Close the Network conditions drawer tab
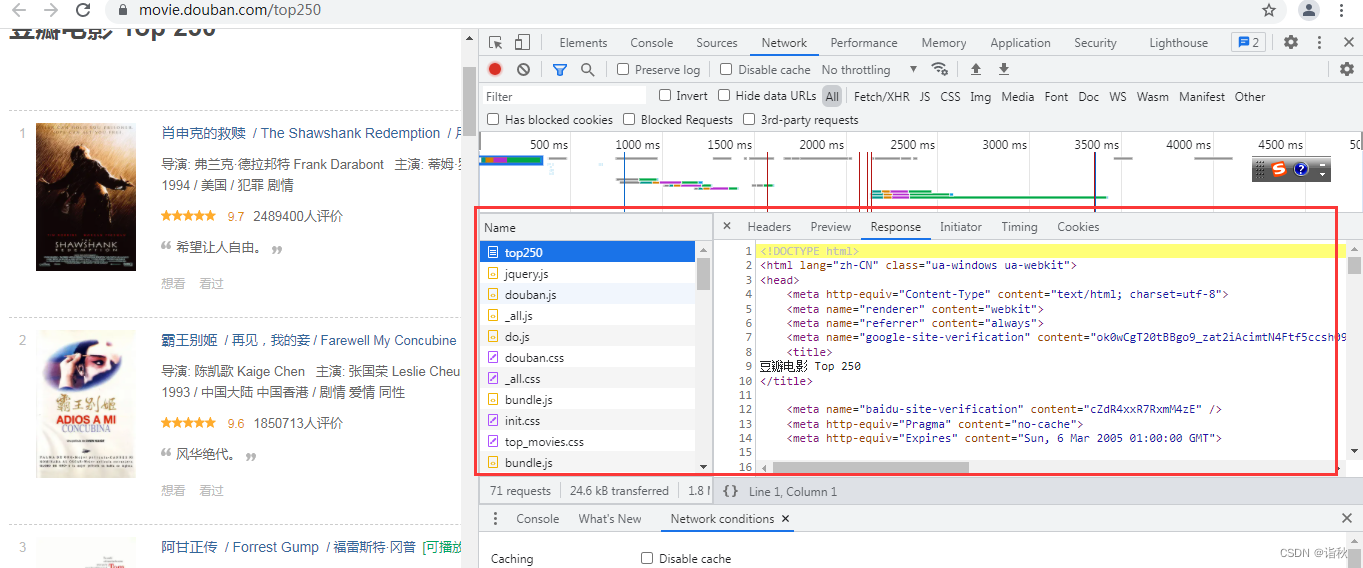 pos(785,519)
